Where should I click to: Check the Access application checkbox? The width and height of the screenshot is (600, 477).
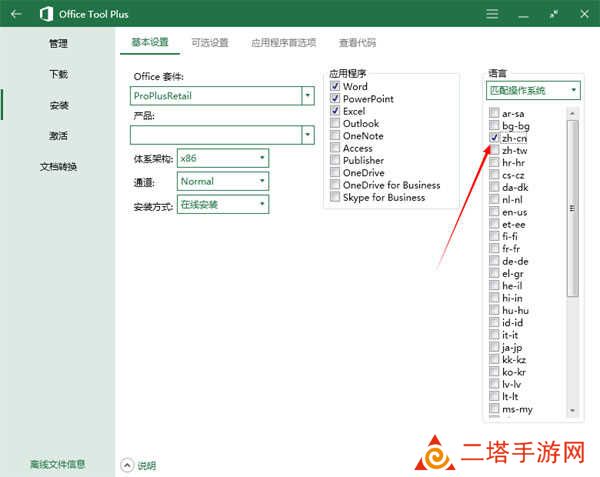pyautogui.click(x=335, y=148)
